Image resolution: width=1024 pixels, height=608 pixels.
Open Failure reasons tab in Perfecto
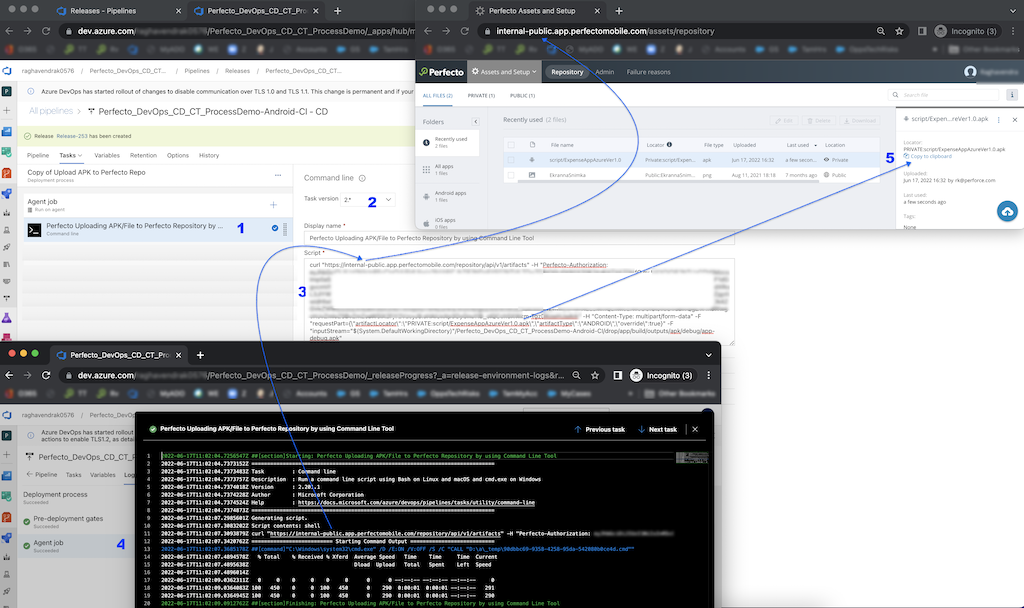point(648,72)
